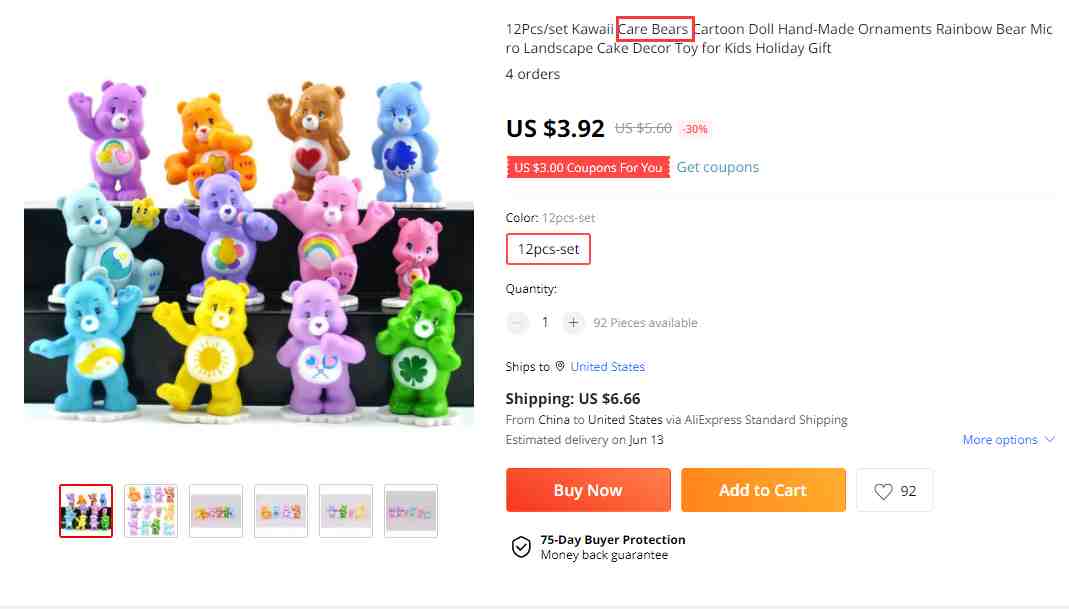Select the fourth product thumbnail

281,511
